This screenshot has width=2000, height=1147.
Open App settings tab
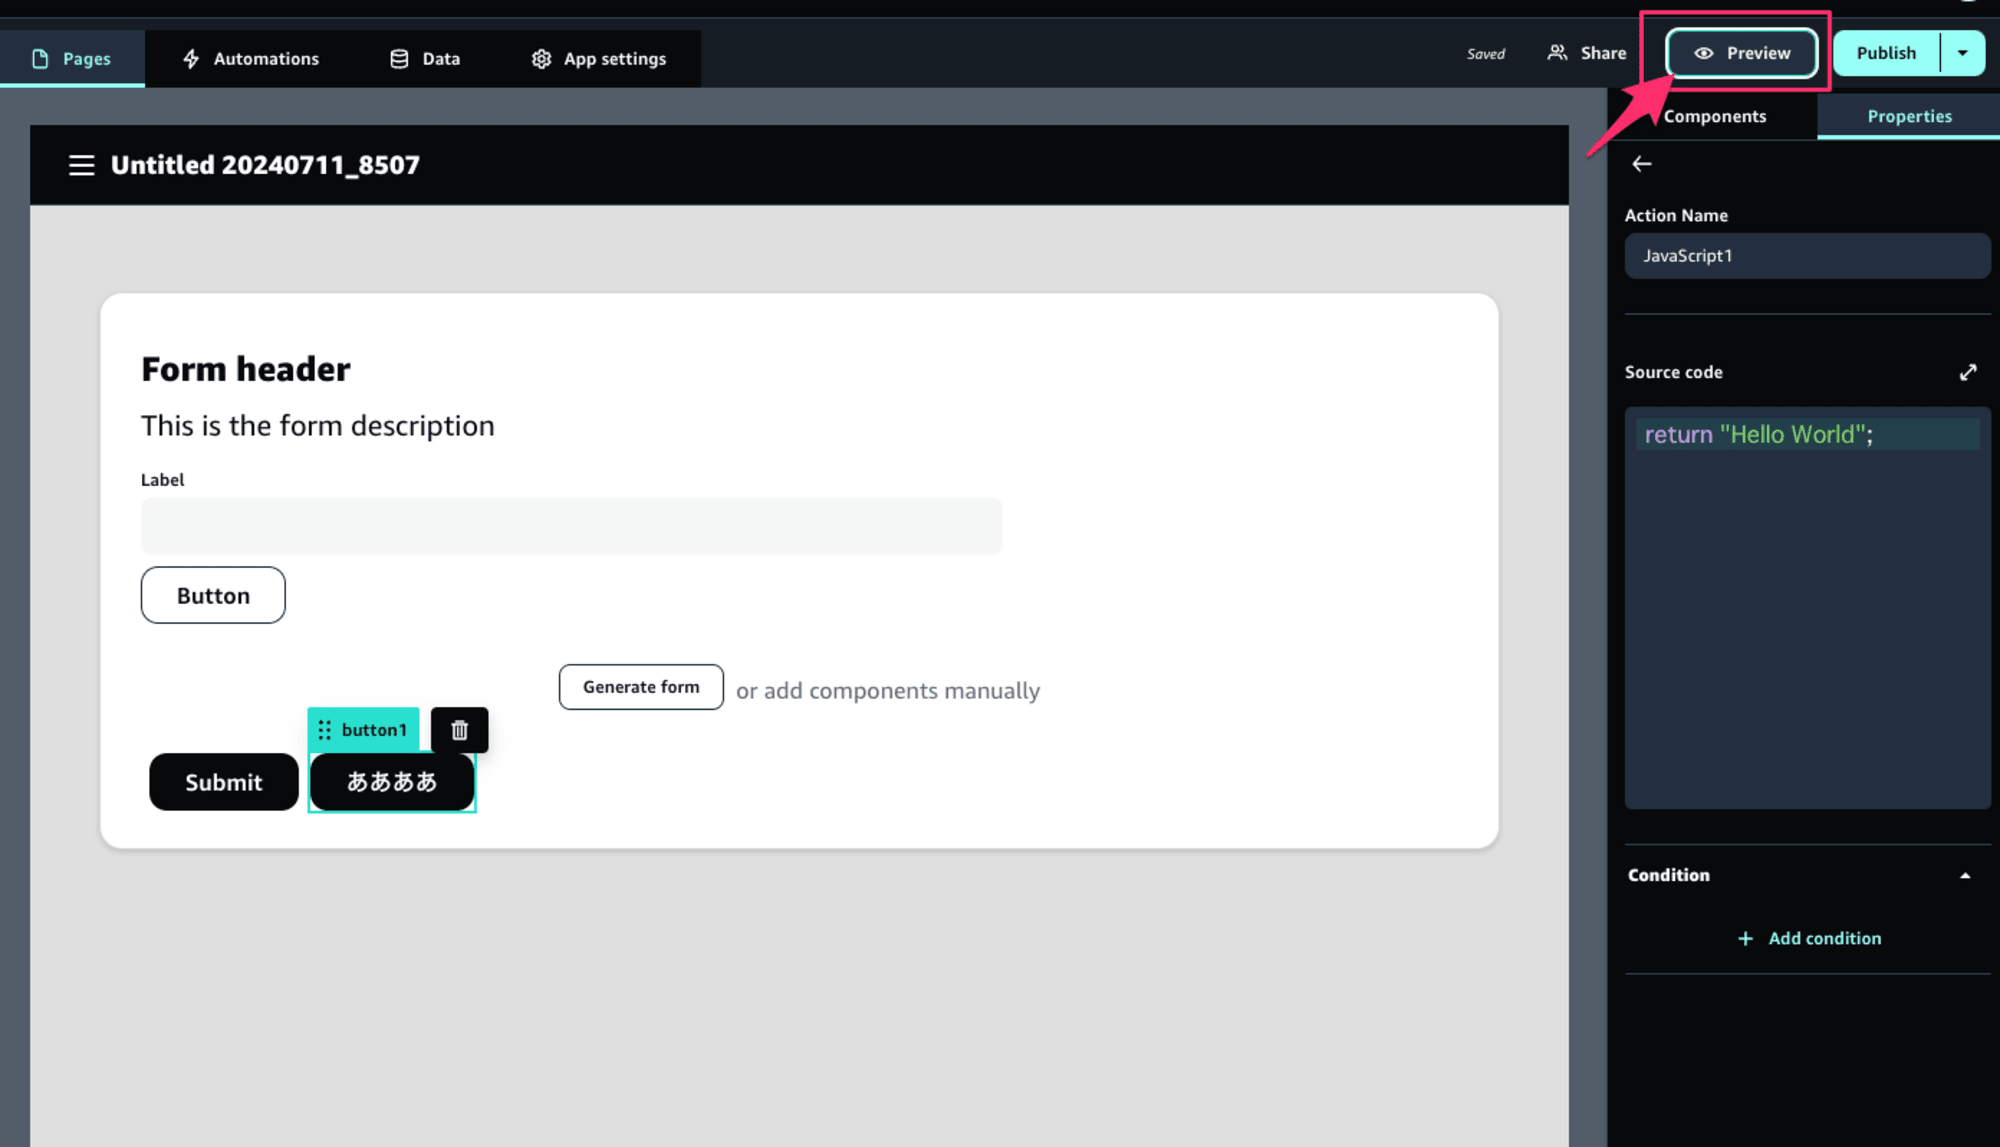599,58
